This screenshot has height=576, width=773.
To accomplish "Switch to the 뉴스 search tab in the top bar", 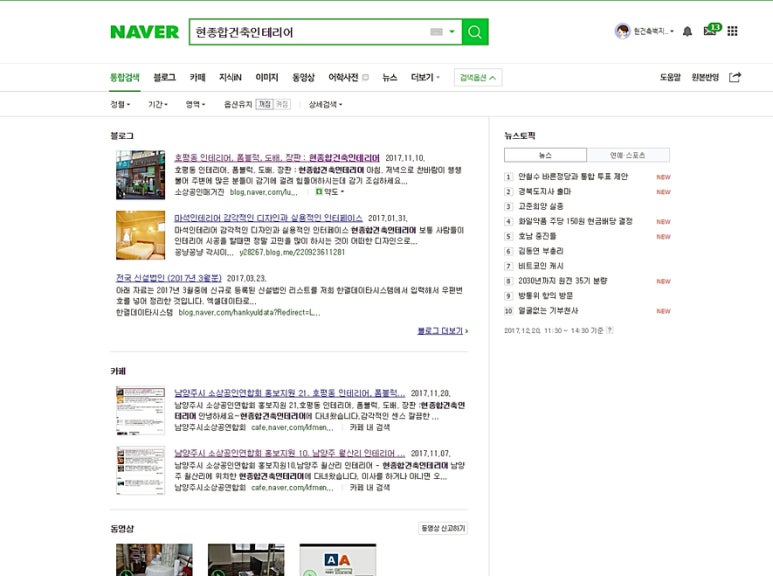I will point(389,77).
